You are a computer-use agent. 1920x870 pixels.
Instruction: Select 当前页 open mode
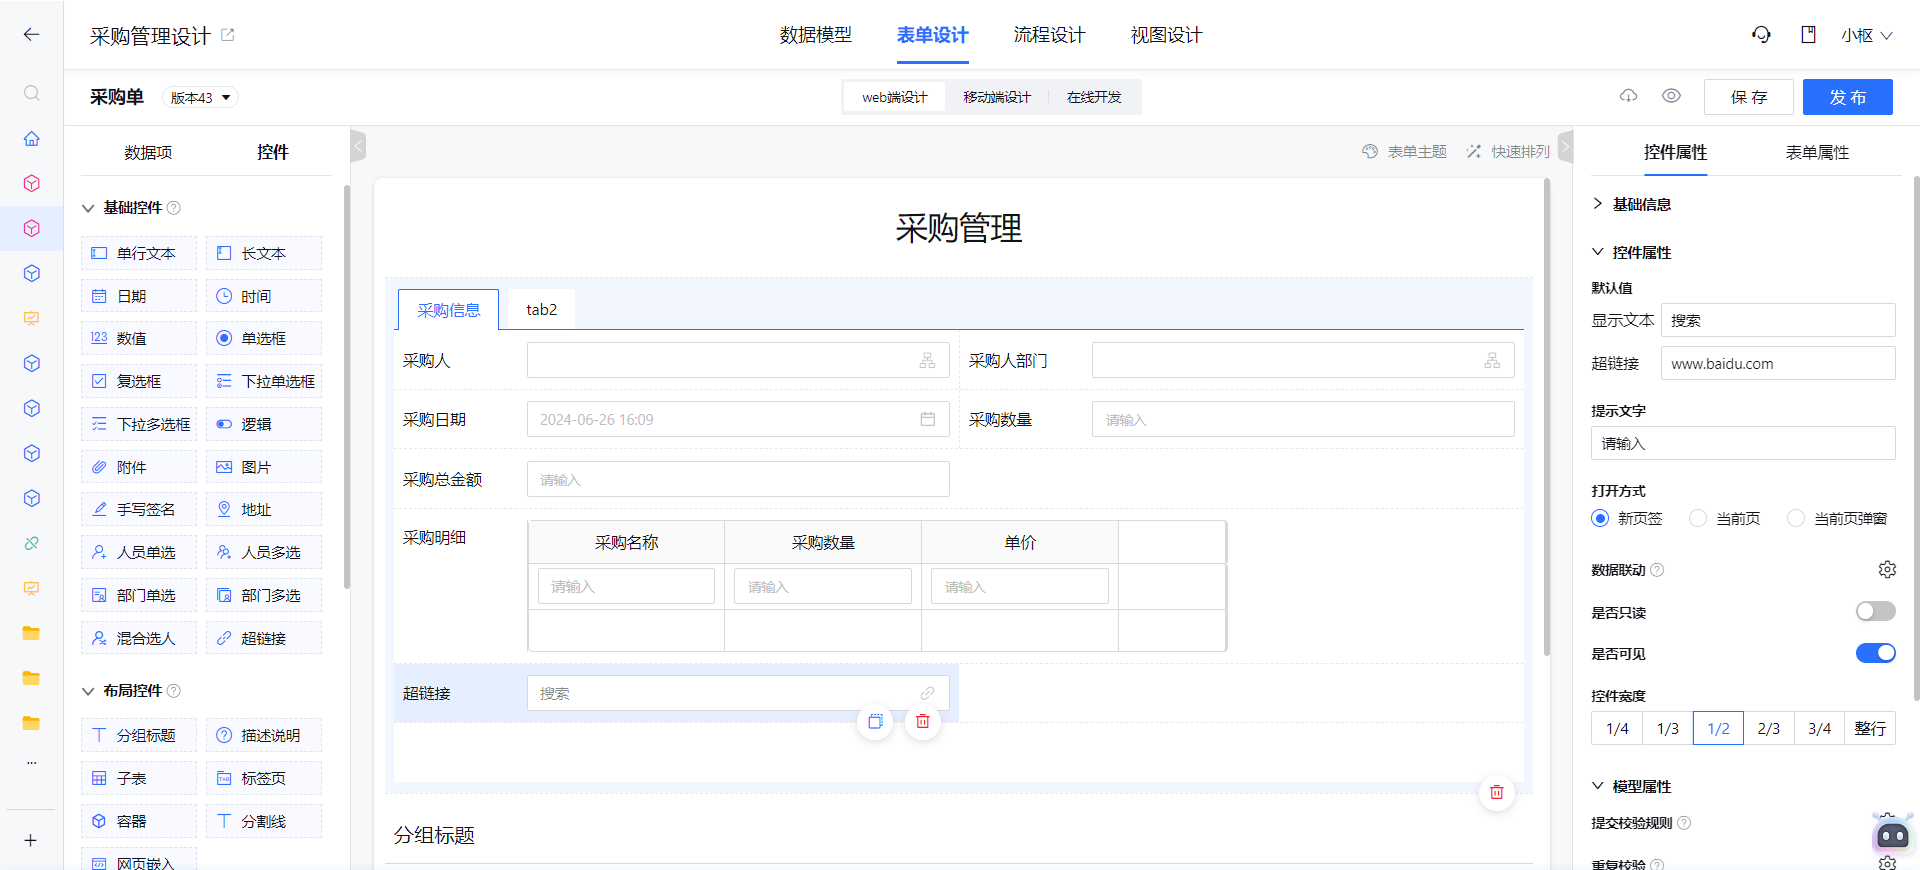point(1698,518)
